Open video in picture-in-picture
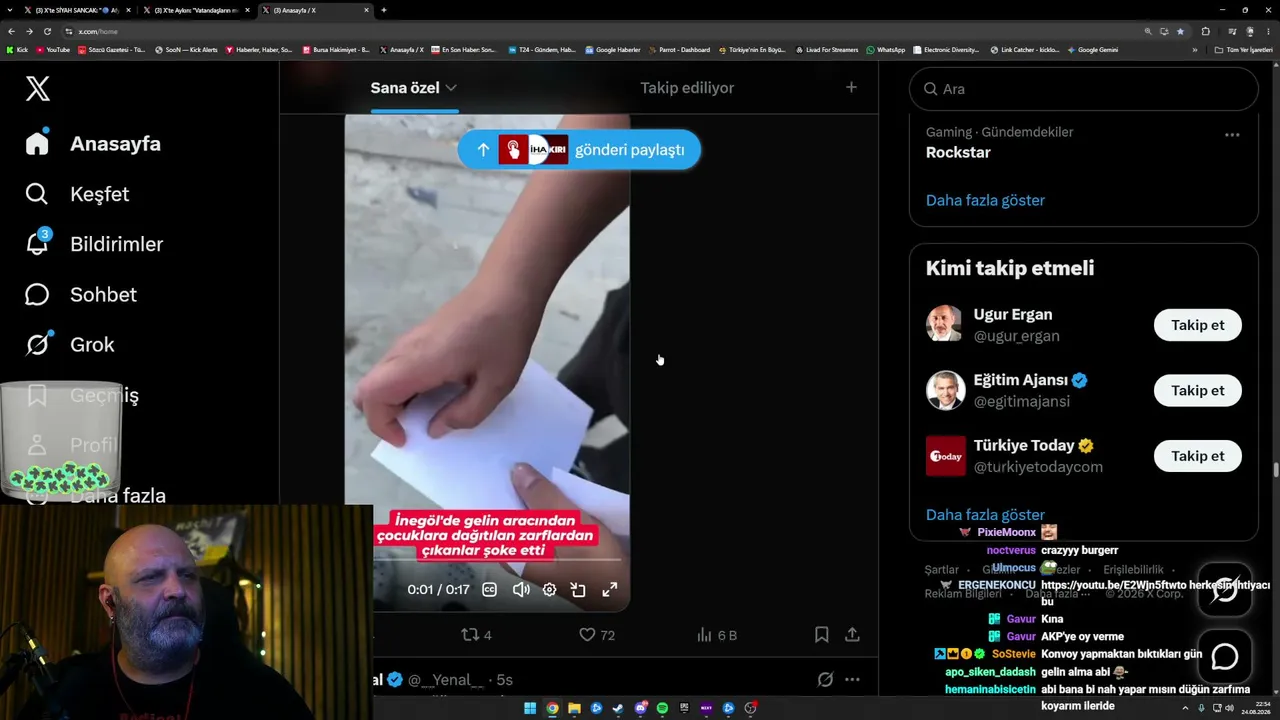The width and height of the screenshot is (1280, 720). (x=578, y=590)
